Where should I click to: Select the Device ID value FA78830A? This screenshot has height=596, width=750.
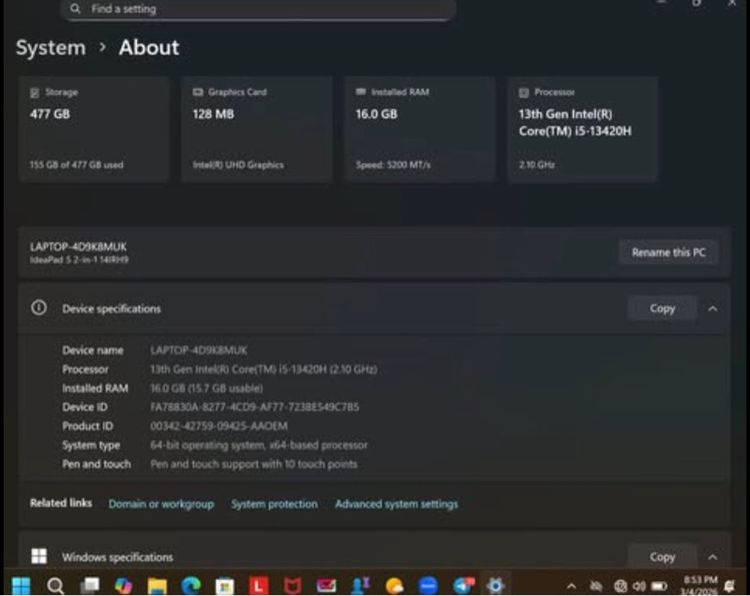[x=254, y=407]
